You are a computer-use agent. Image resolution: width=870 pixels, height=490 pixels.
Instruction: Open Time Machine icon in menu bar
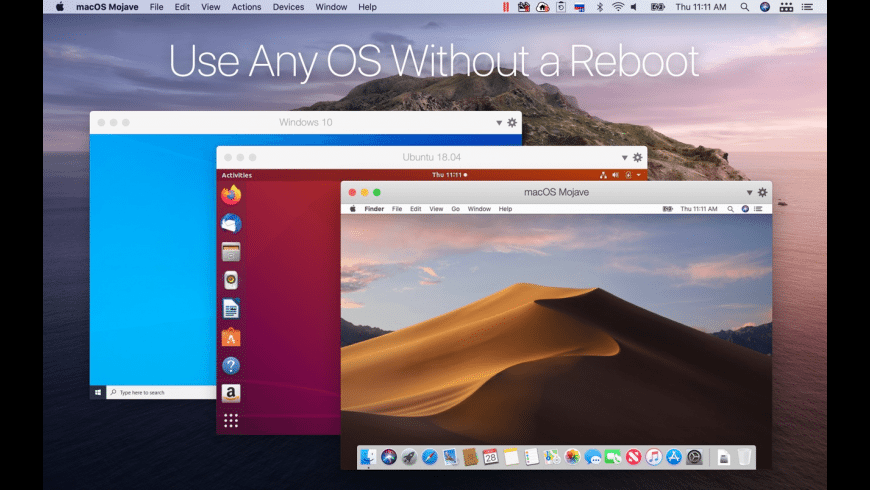click(561, 7)
